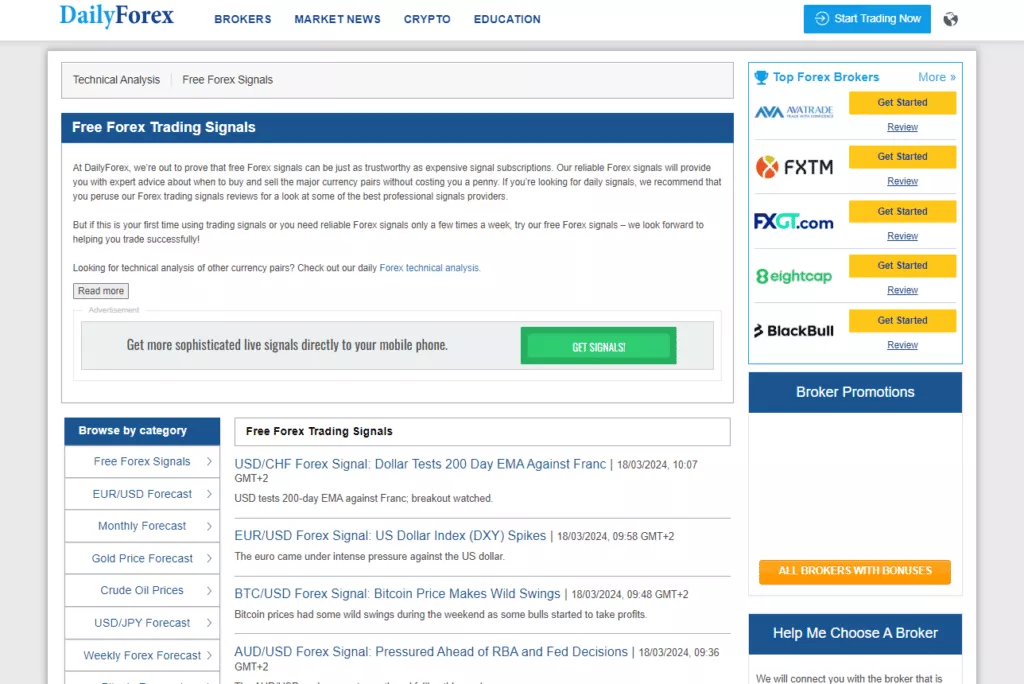
Task: Open USD/CHF Forex Signal article
Action: pyautogui.click(x=420, y=464)
